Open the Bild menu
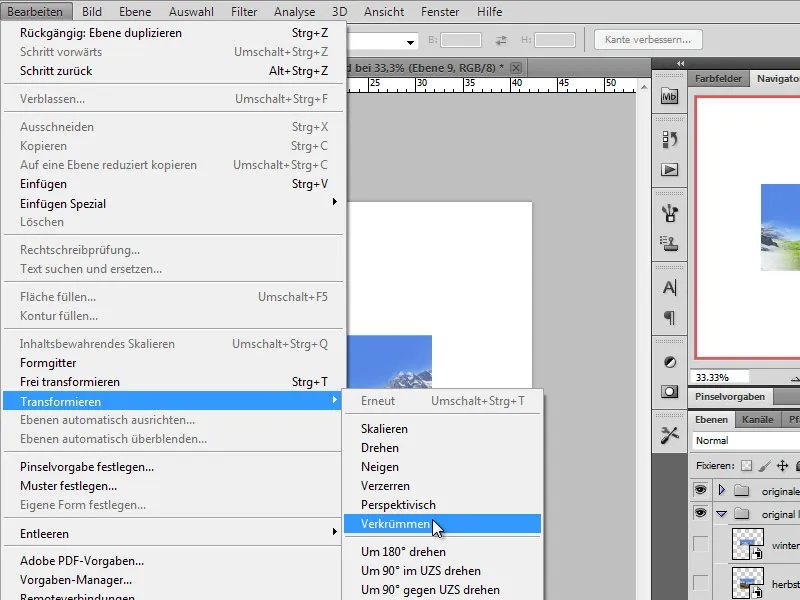The width and height of the screenshot is (800, 600). coord(92,11)
